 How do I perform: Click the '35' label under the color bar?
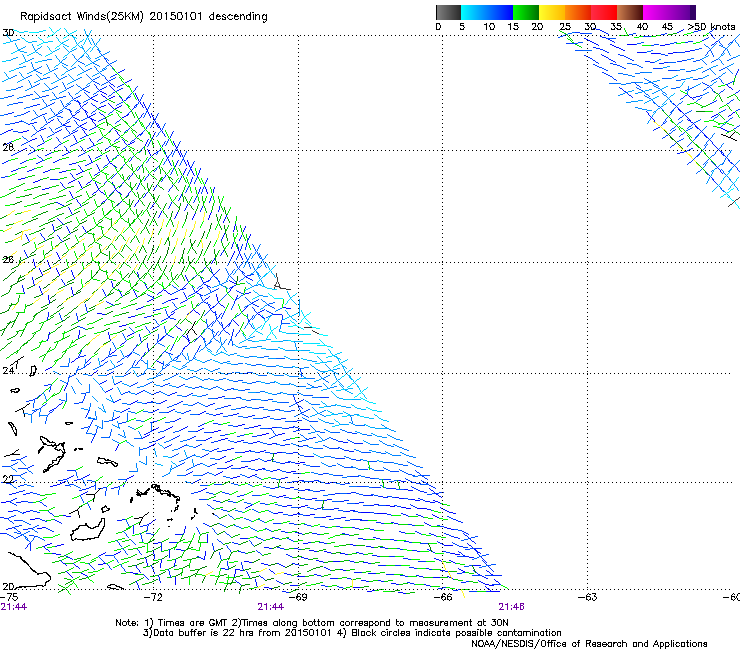(616, 27)
